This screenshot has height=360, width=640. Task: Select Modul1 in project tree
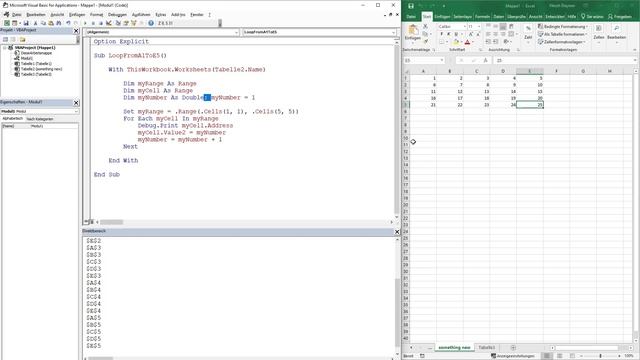(x=27, y=58)
